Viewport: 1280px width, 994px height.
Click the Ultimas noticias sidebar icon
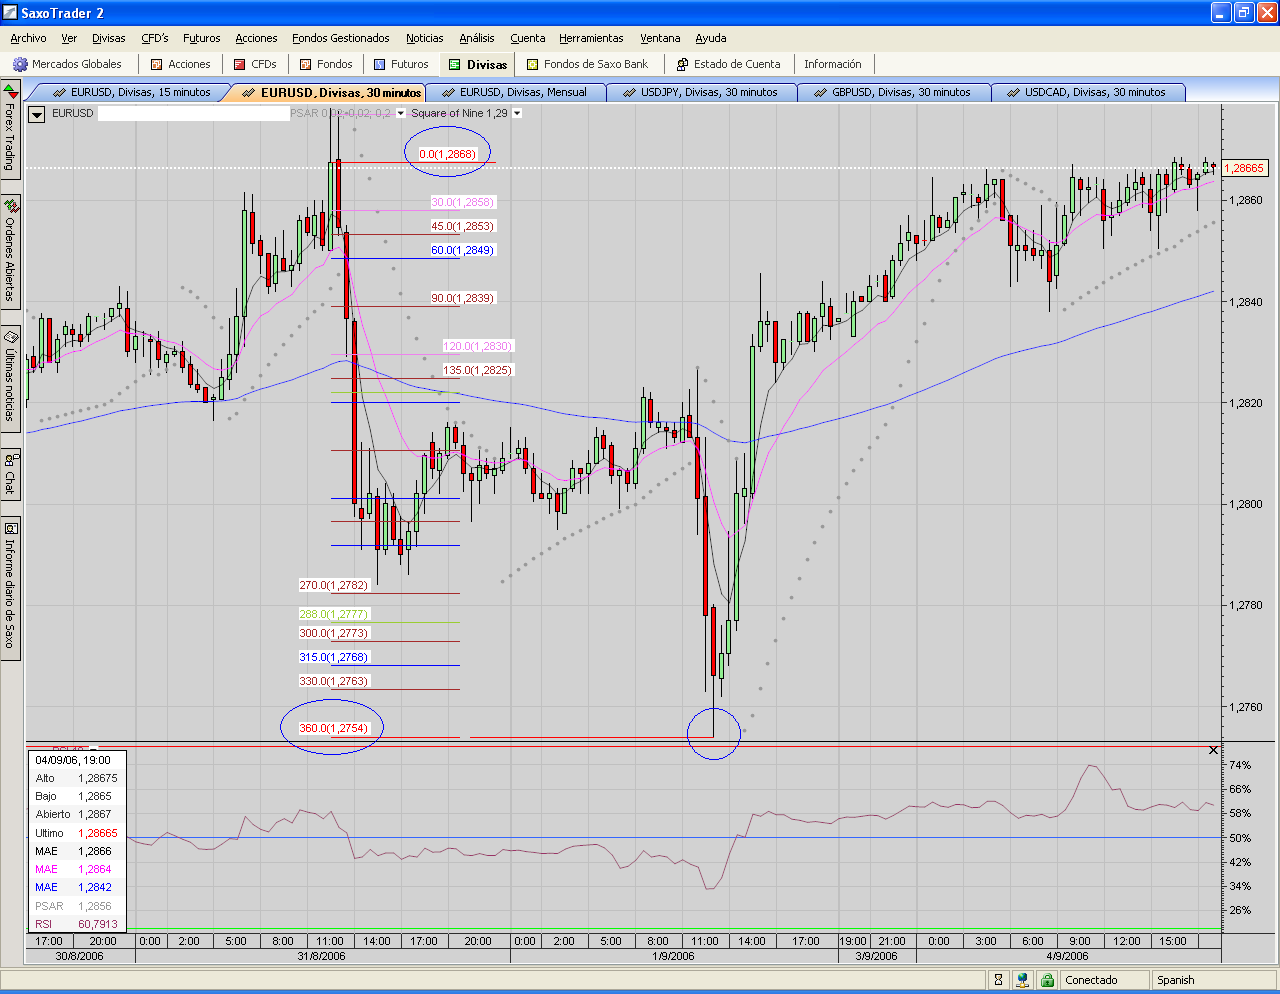[x=10, y=337]
